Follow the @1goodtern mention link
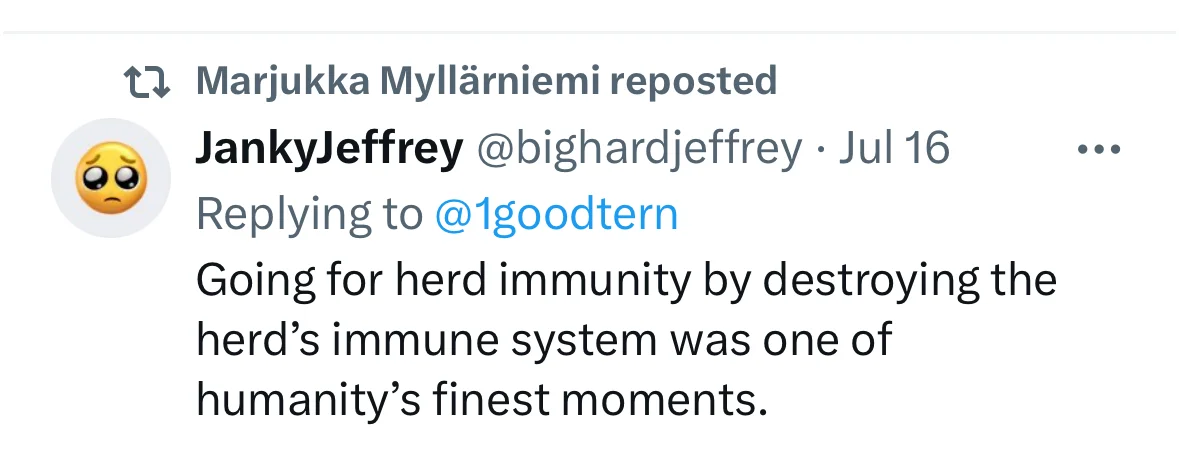This screenshot has height=473, width=1179. [556, 214]
